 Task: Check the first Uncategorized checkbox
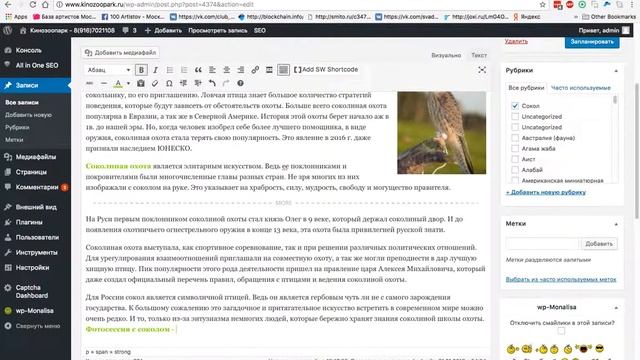[x=515, y=116]
